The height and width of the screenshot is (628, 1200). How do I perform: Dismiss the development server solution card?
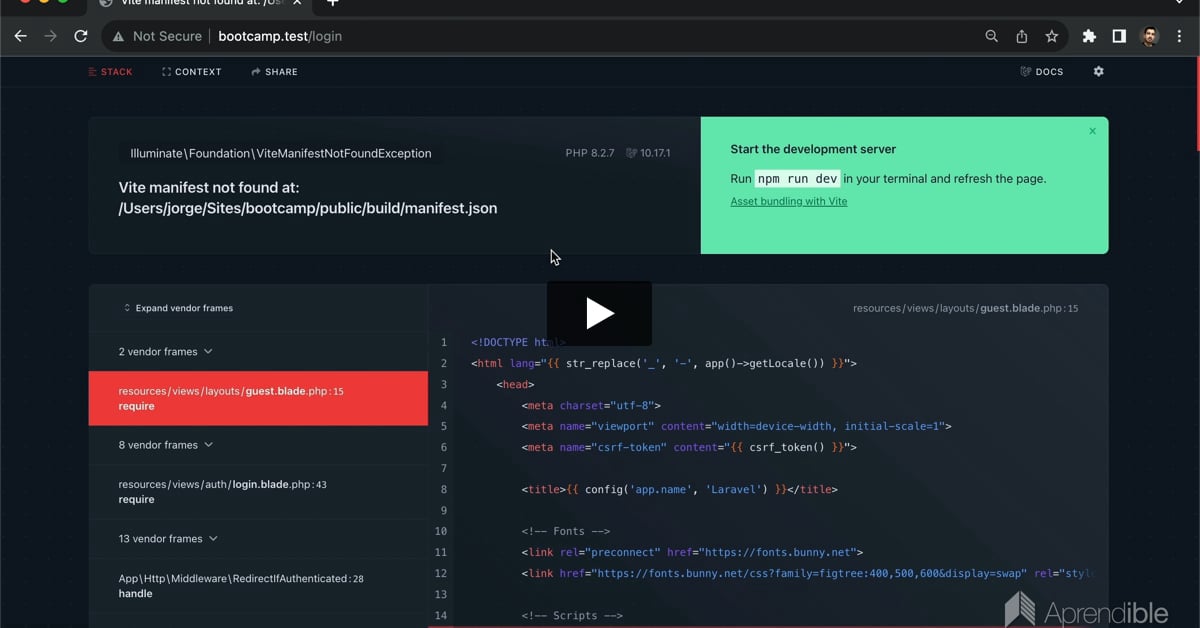(1092, 131)
